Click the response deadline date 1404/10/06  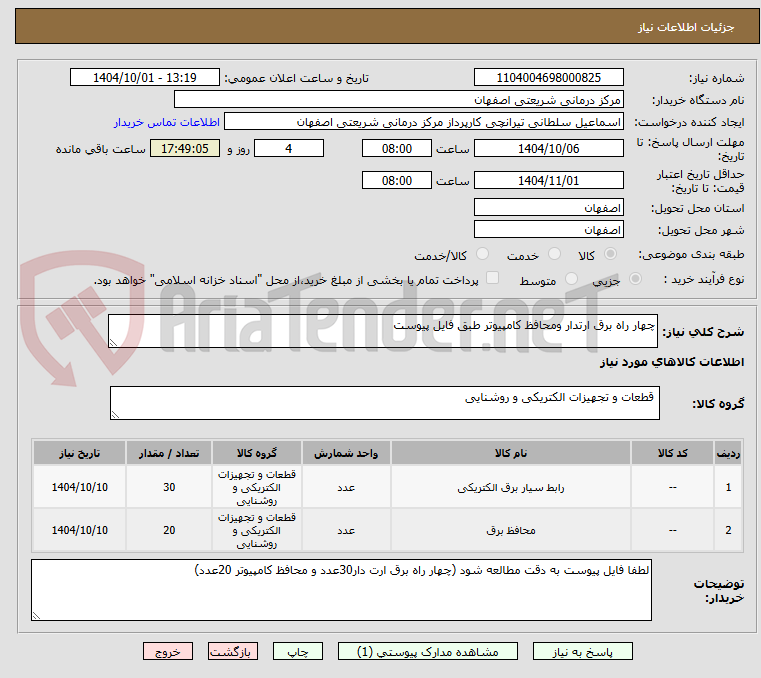tap(548, 149)
